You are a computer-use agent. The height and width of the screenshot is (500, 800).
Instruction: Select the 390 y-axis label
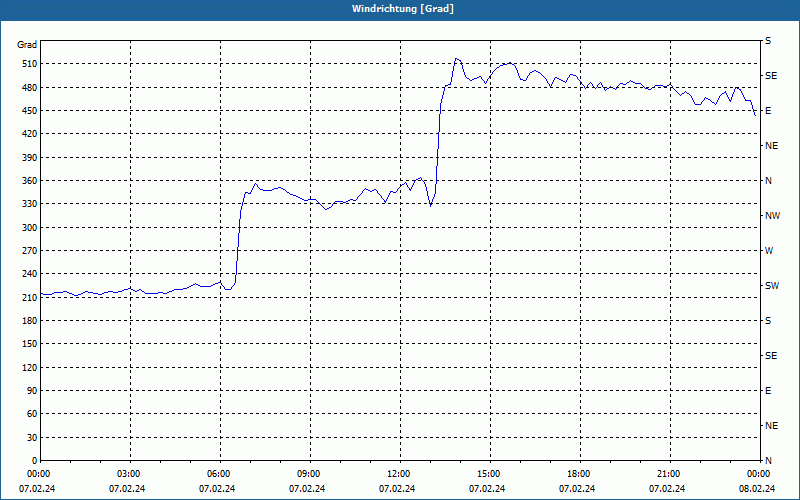(x=30, y=158)
